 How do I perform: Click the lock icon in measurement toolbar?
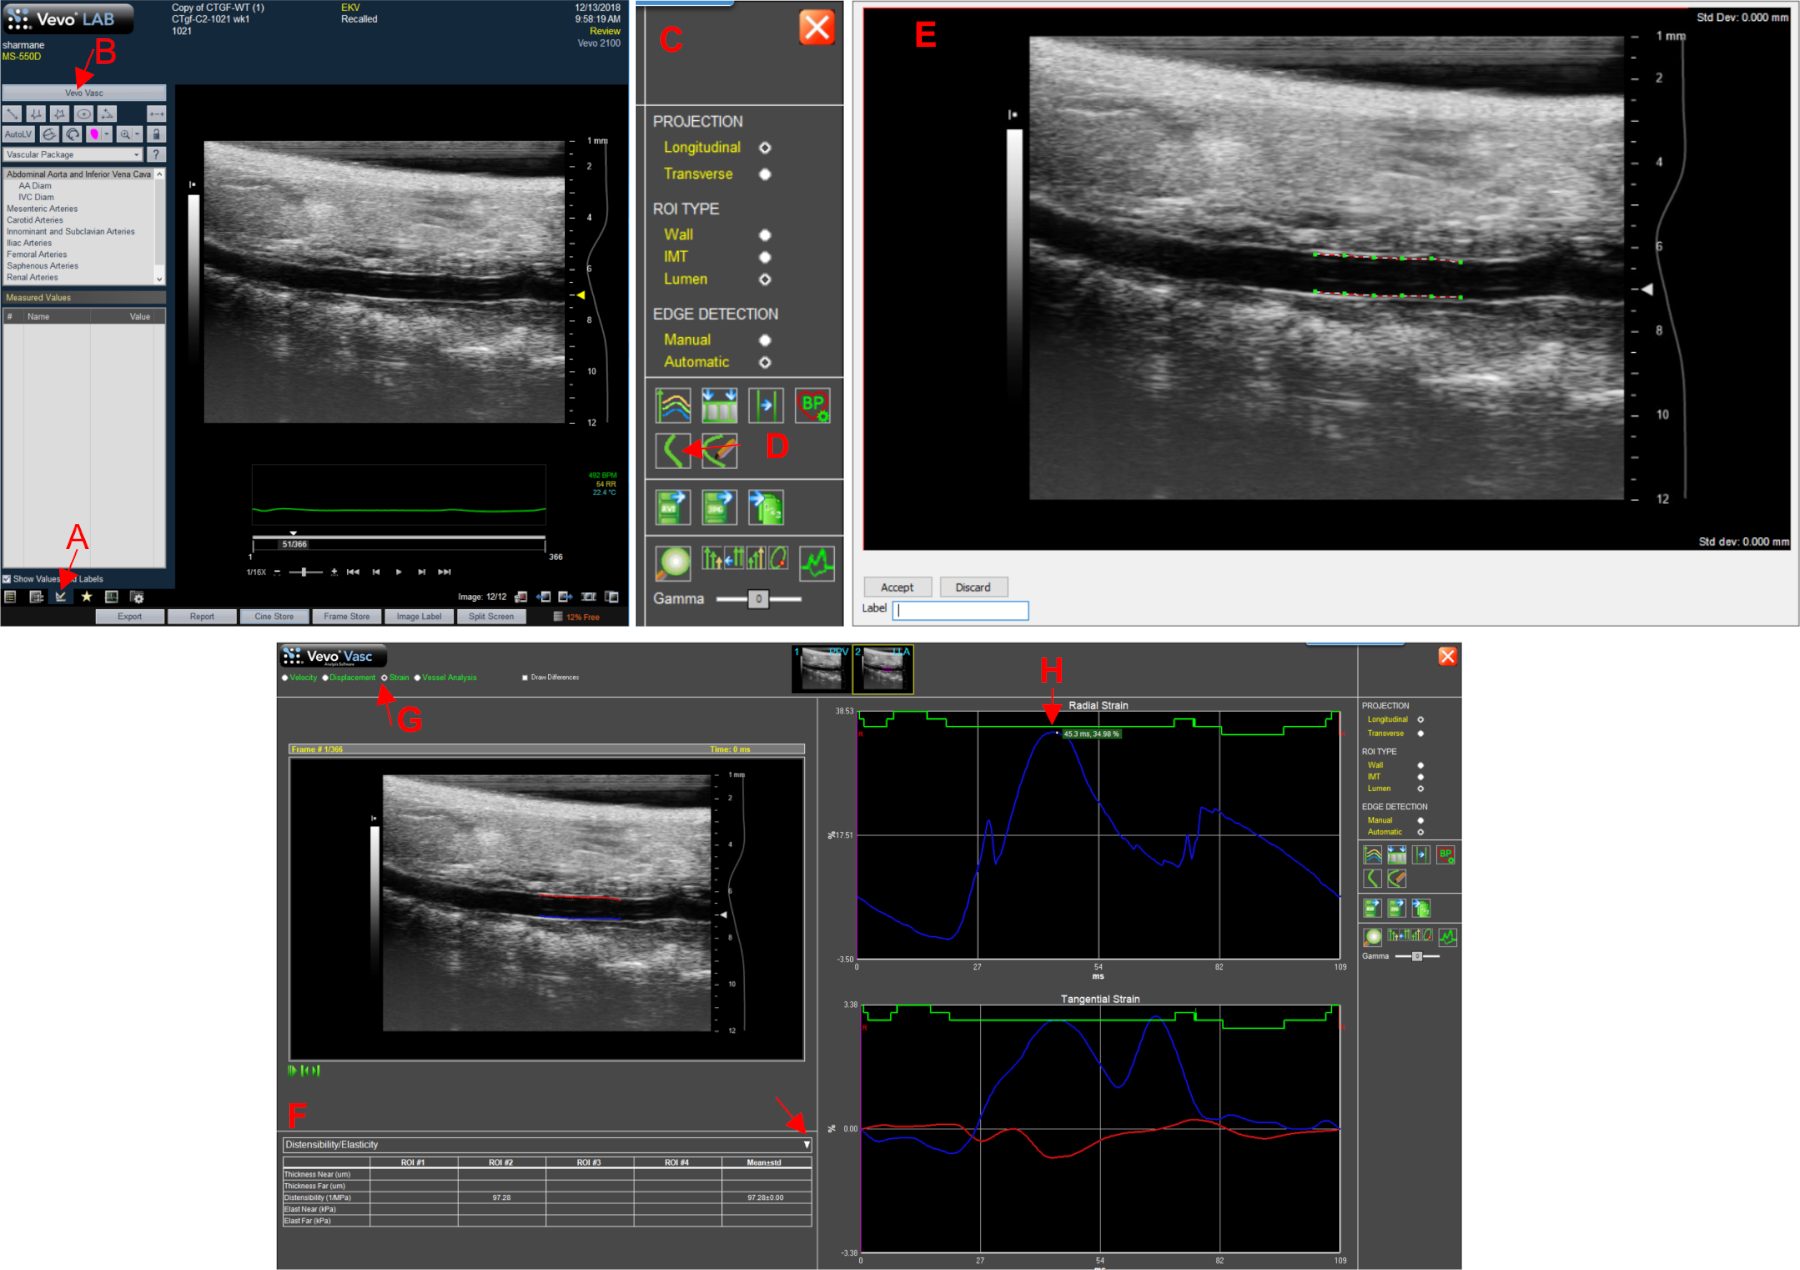pyautogui.click(x=156, y=134)
